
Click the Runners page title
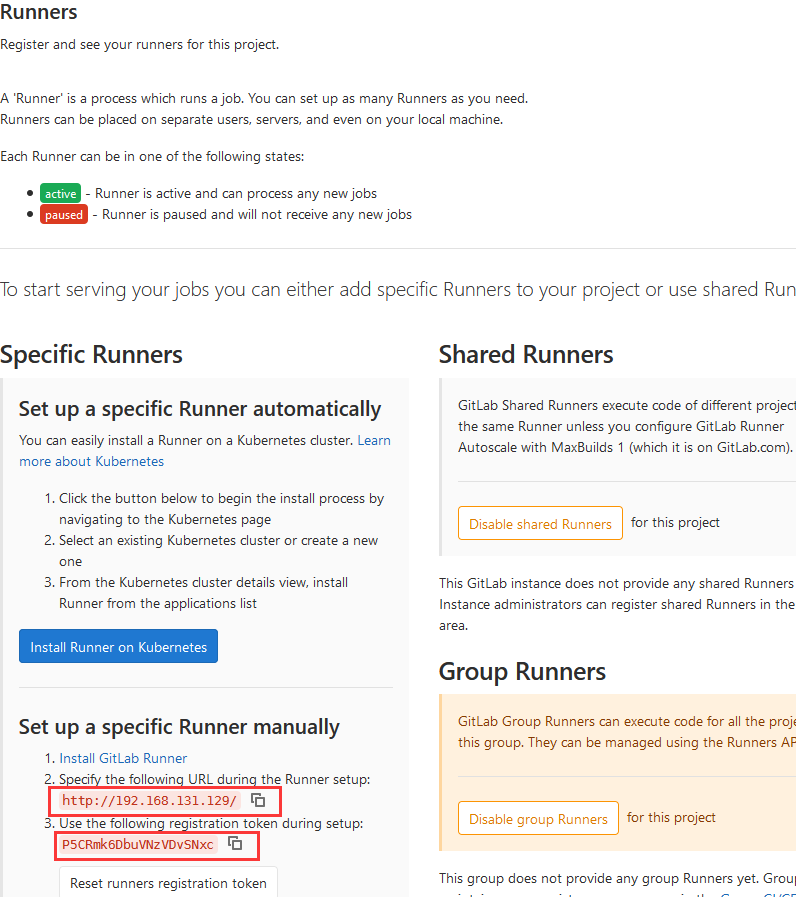click(38, 12)
